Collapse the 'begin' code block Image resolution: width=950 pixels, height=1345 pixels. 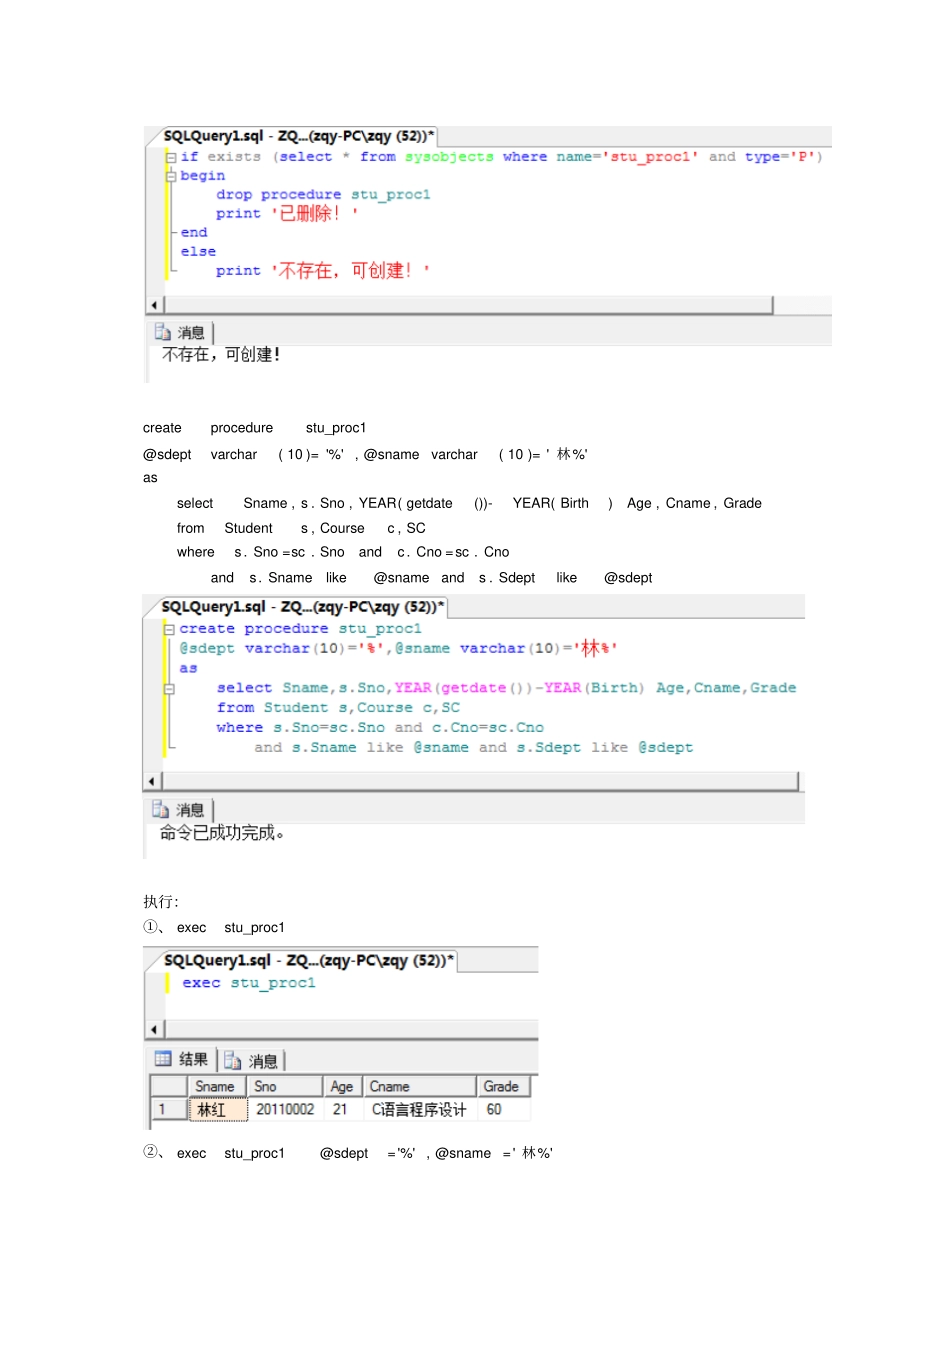(x=171, y=176)
